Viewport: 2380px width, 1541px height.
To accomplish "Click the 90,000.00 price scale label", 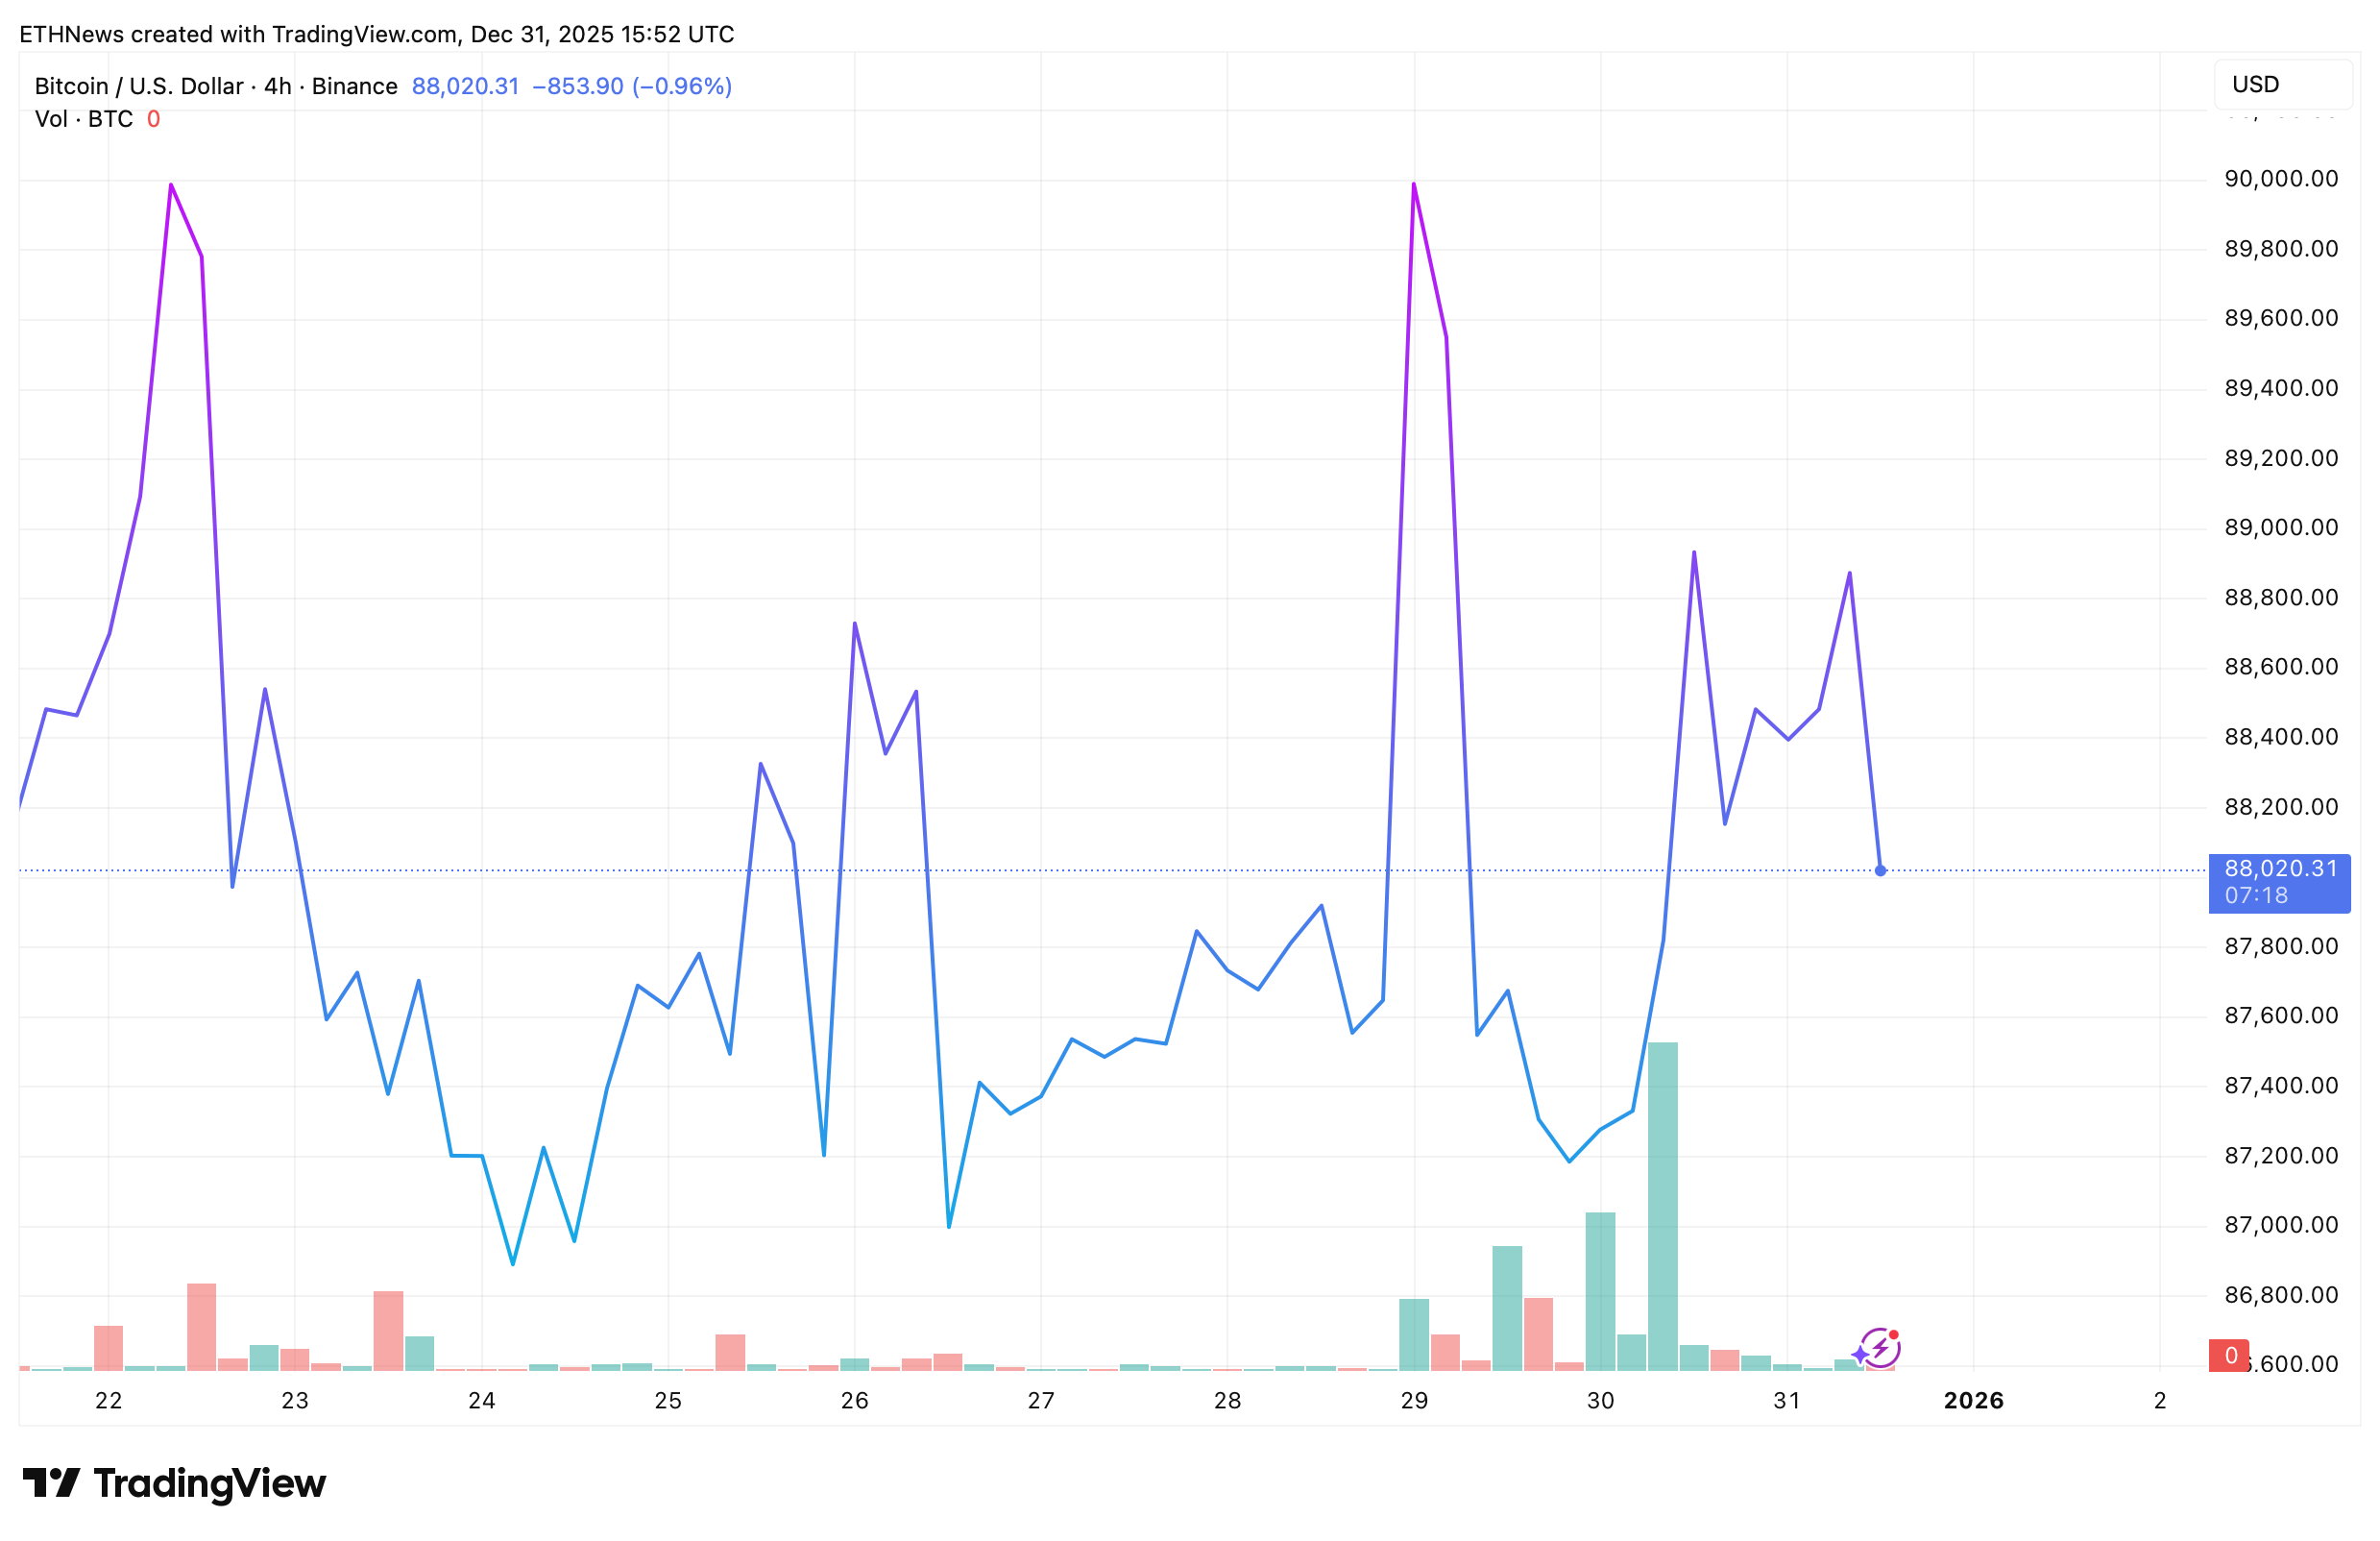I will tap(2280, 179).
